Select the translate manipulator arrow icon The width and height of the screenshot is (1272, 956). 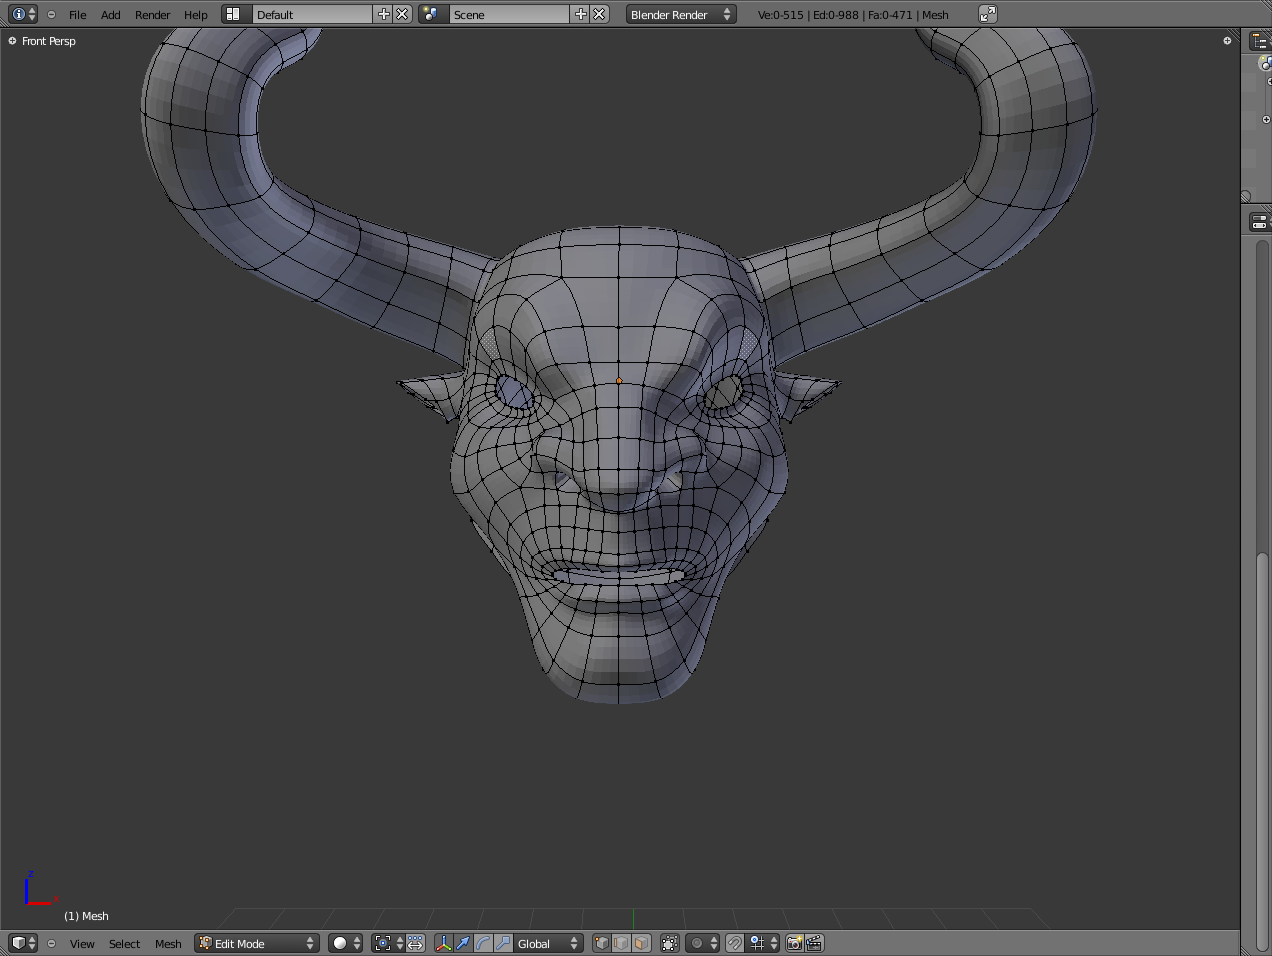[463, 943]
